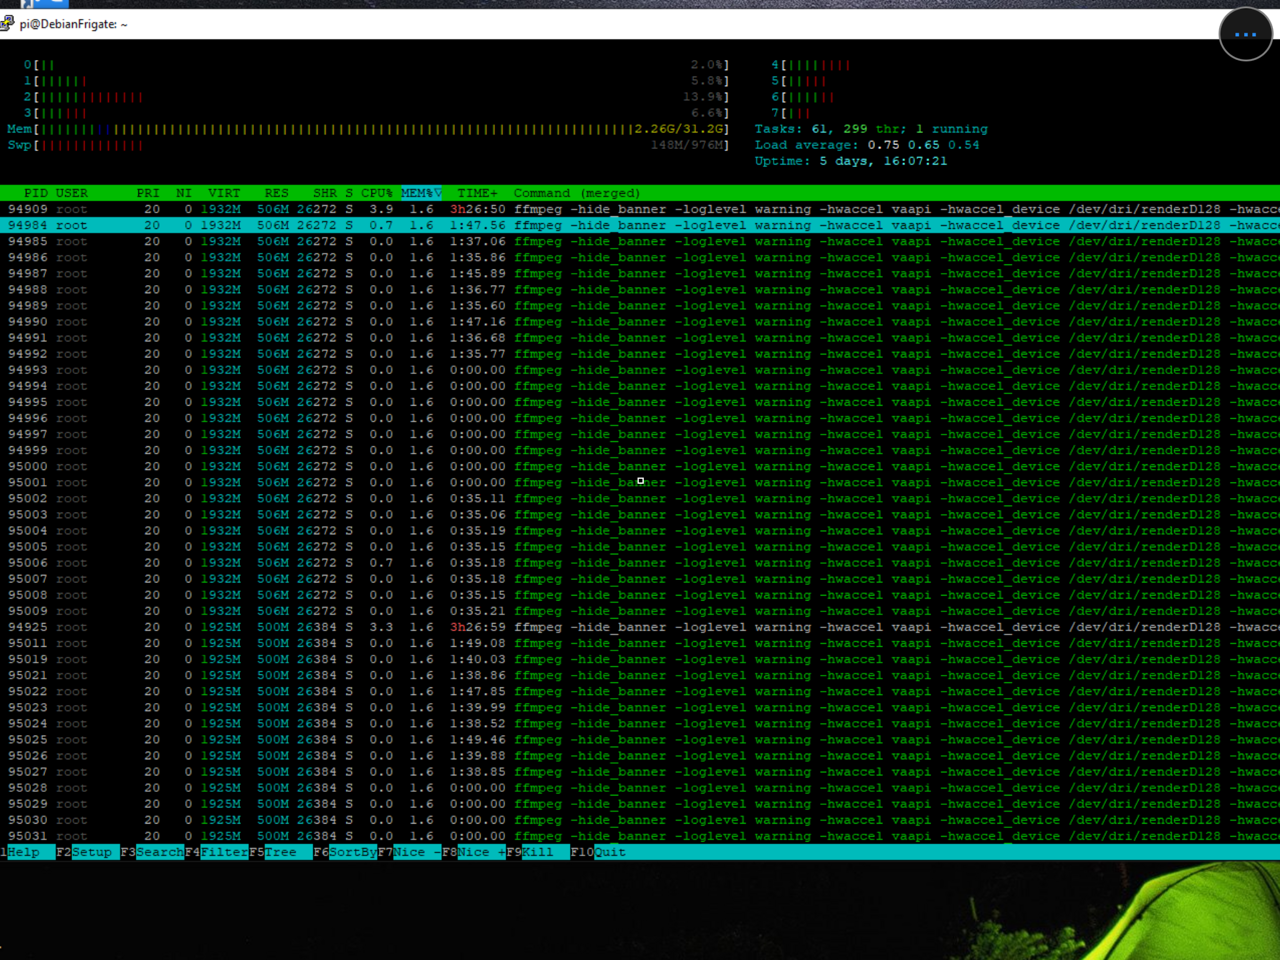
Task: Click the Uptime 5 days line
Action: (x=851, y=161)
